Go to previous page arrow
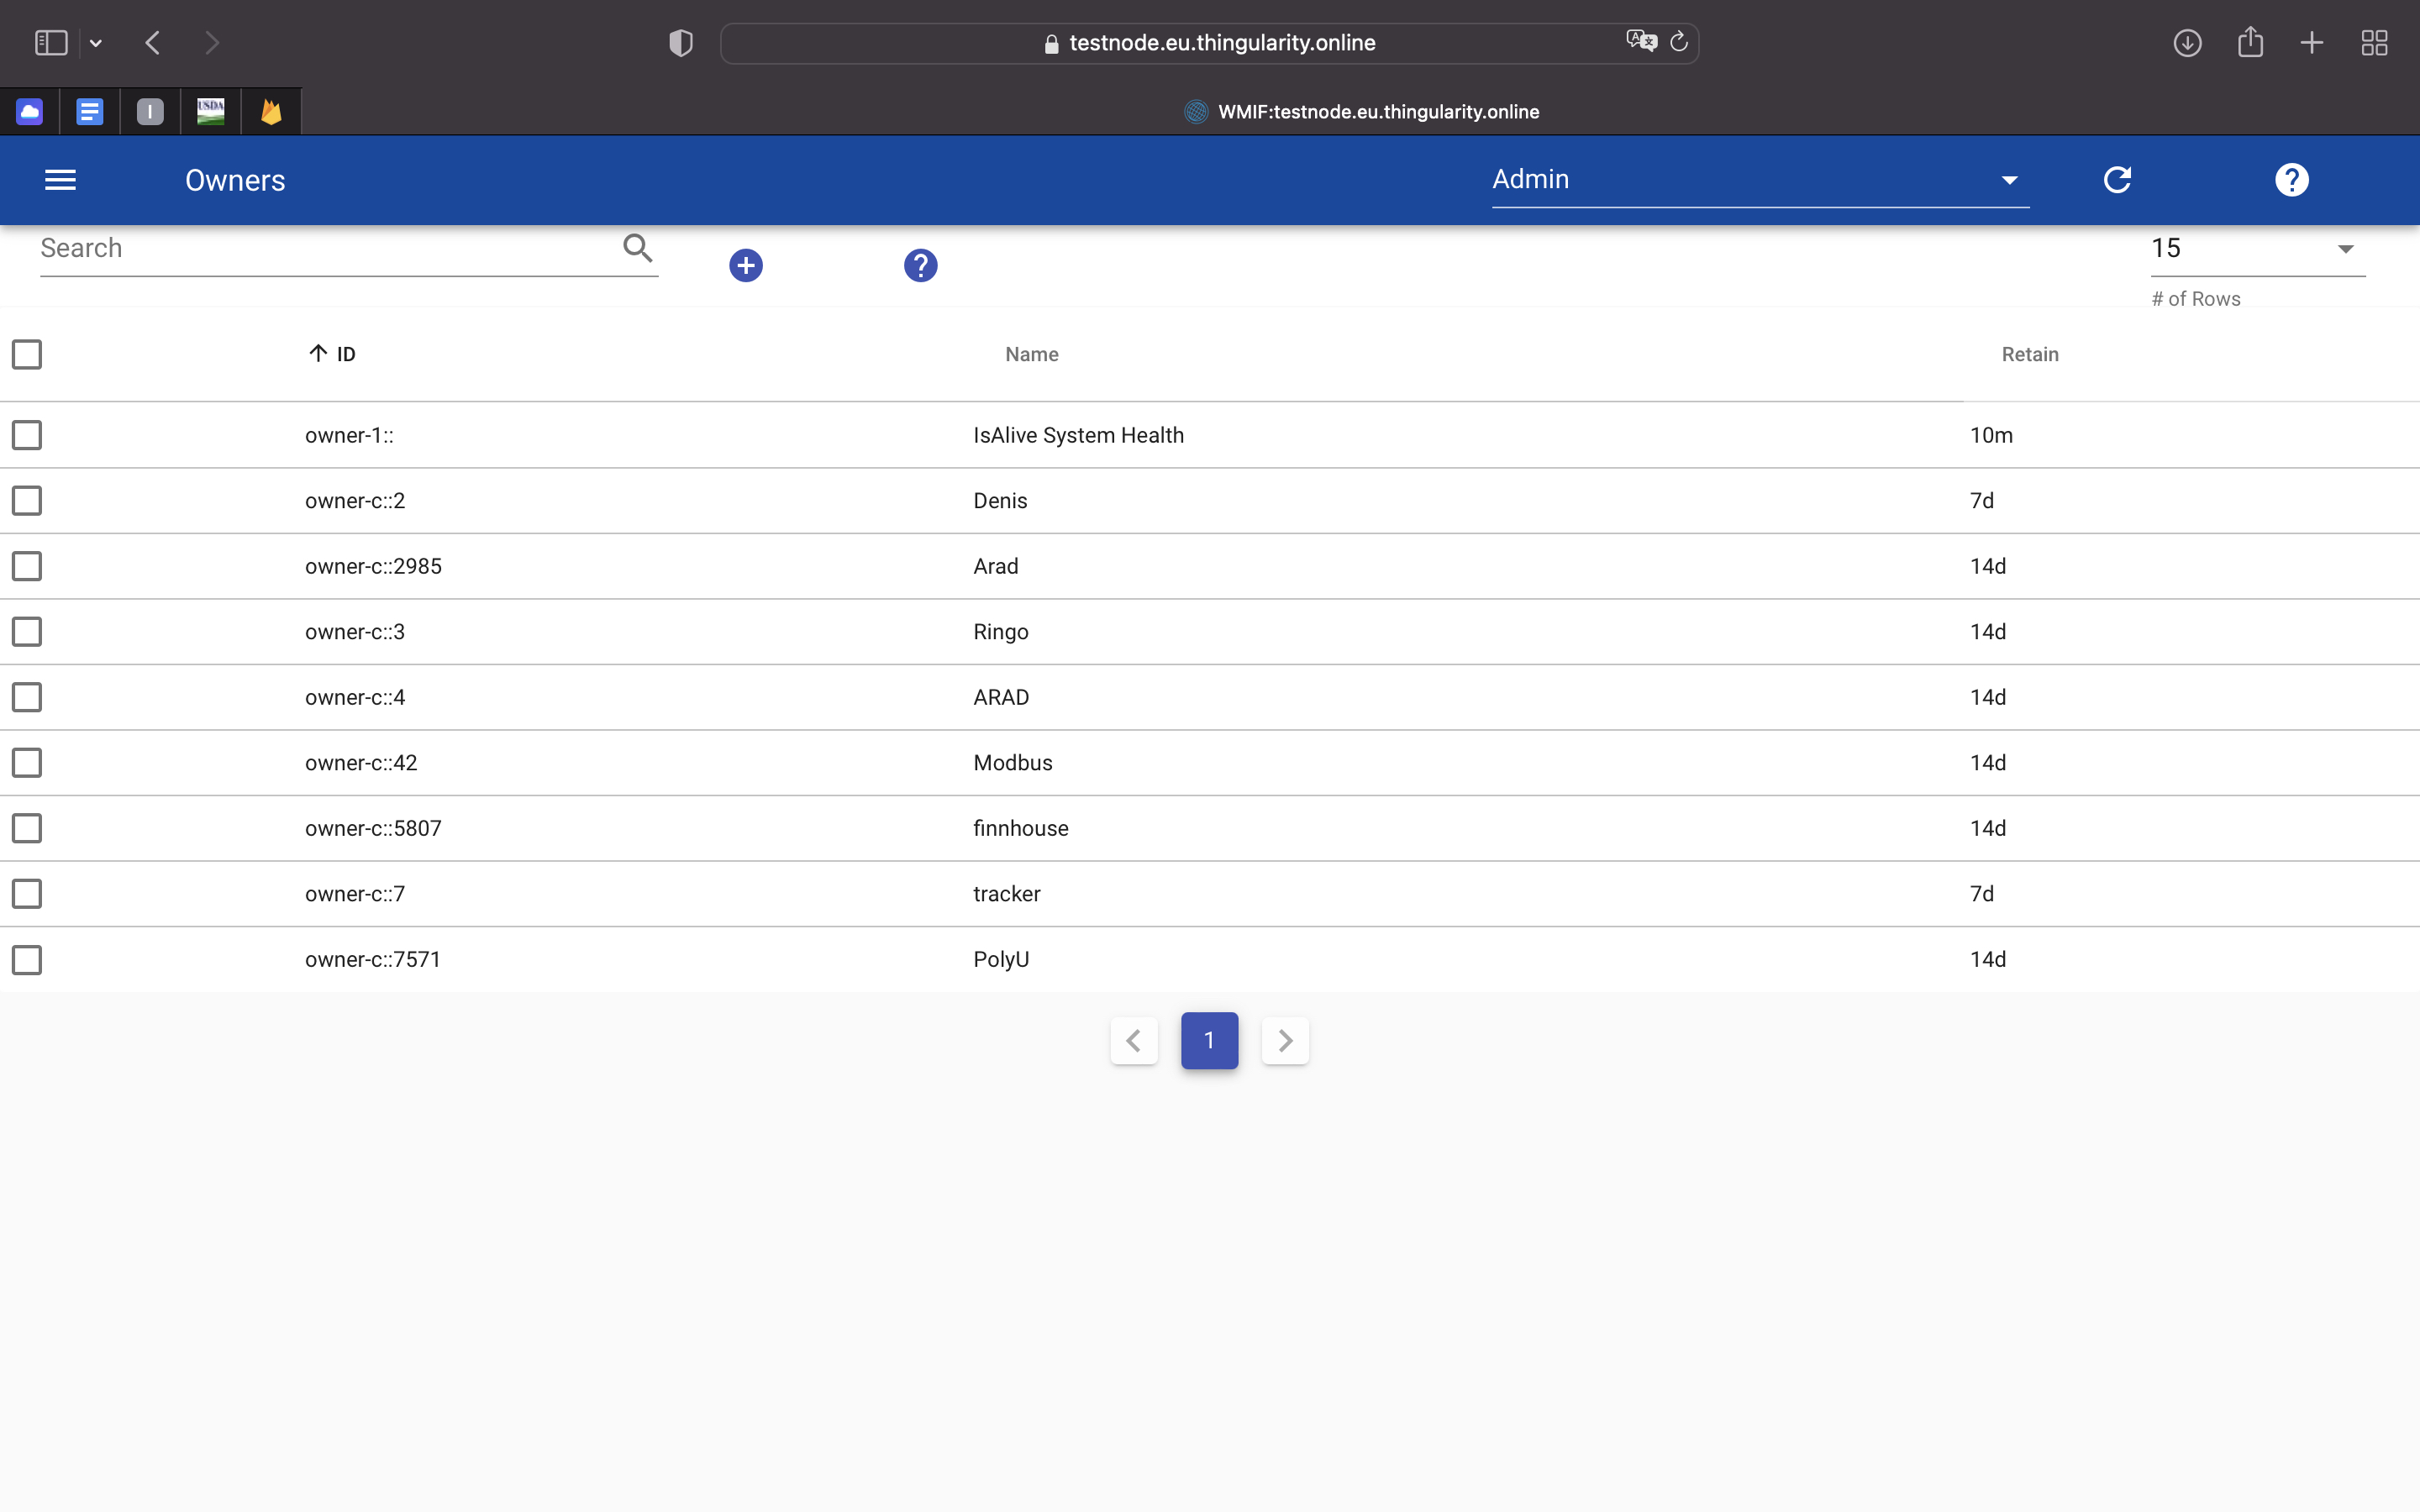The width and height of the screenshot is (2420, 1512). point(1133,1040)
